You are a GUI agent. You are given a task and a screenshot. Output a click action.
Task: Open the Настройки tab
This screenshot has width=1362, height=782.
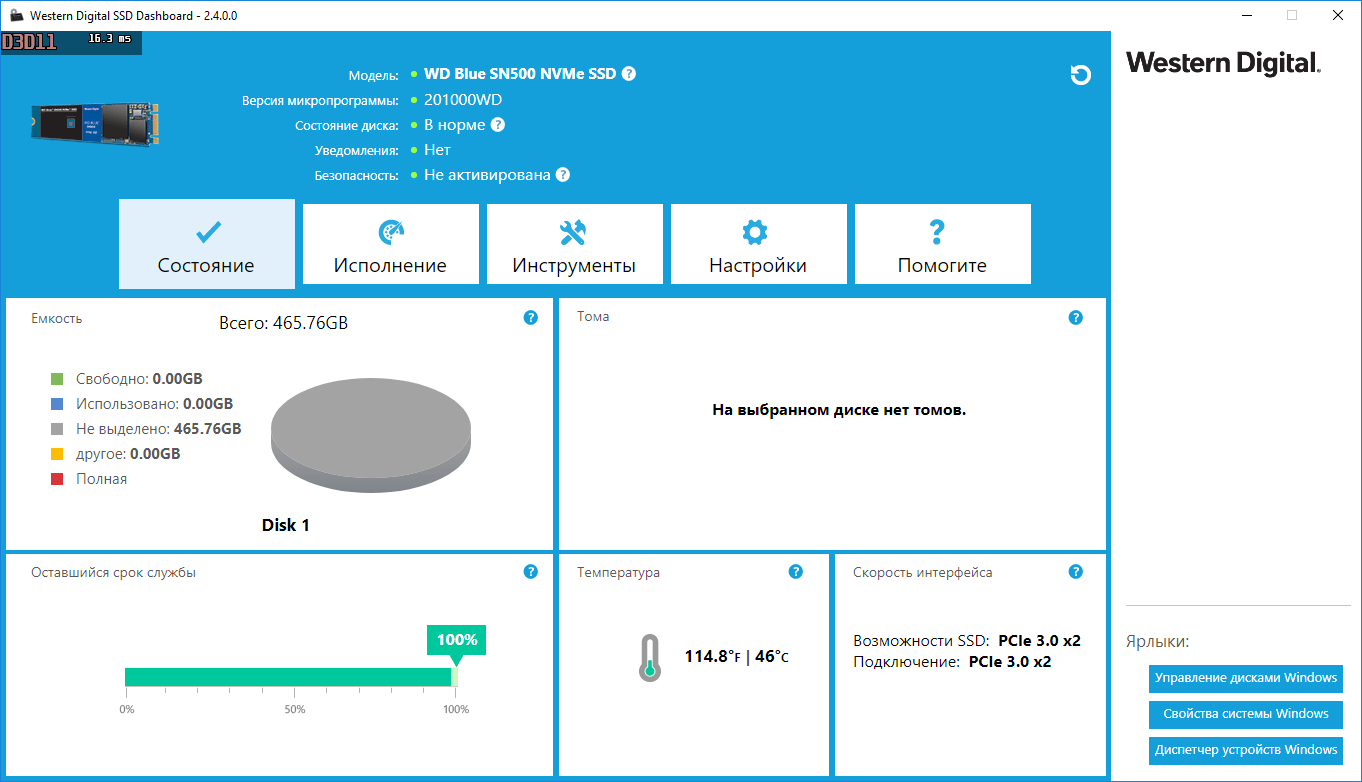(x=758, y=245)
